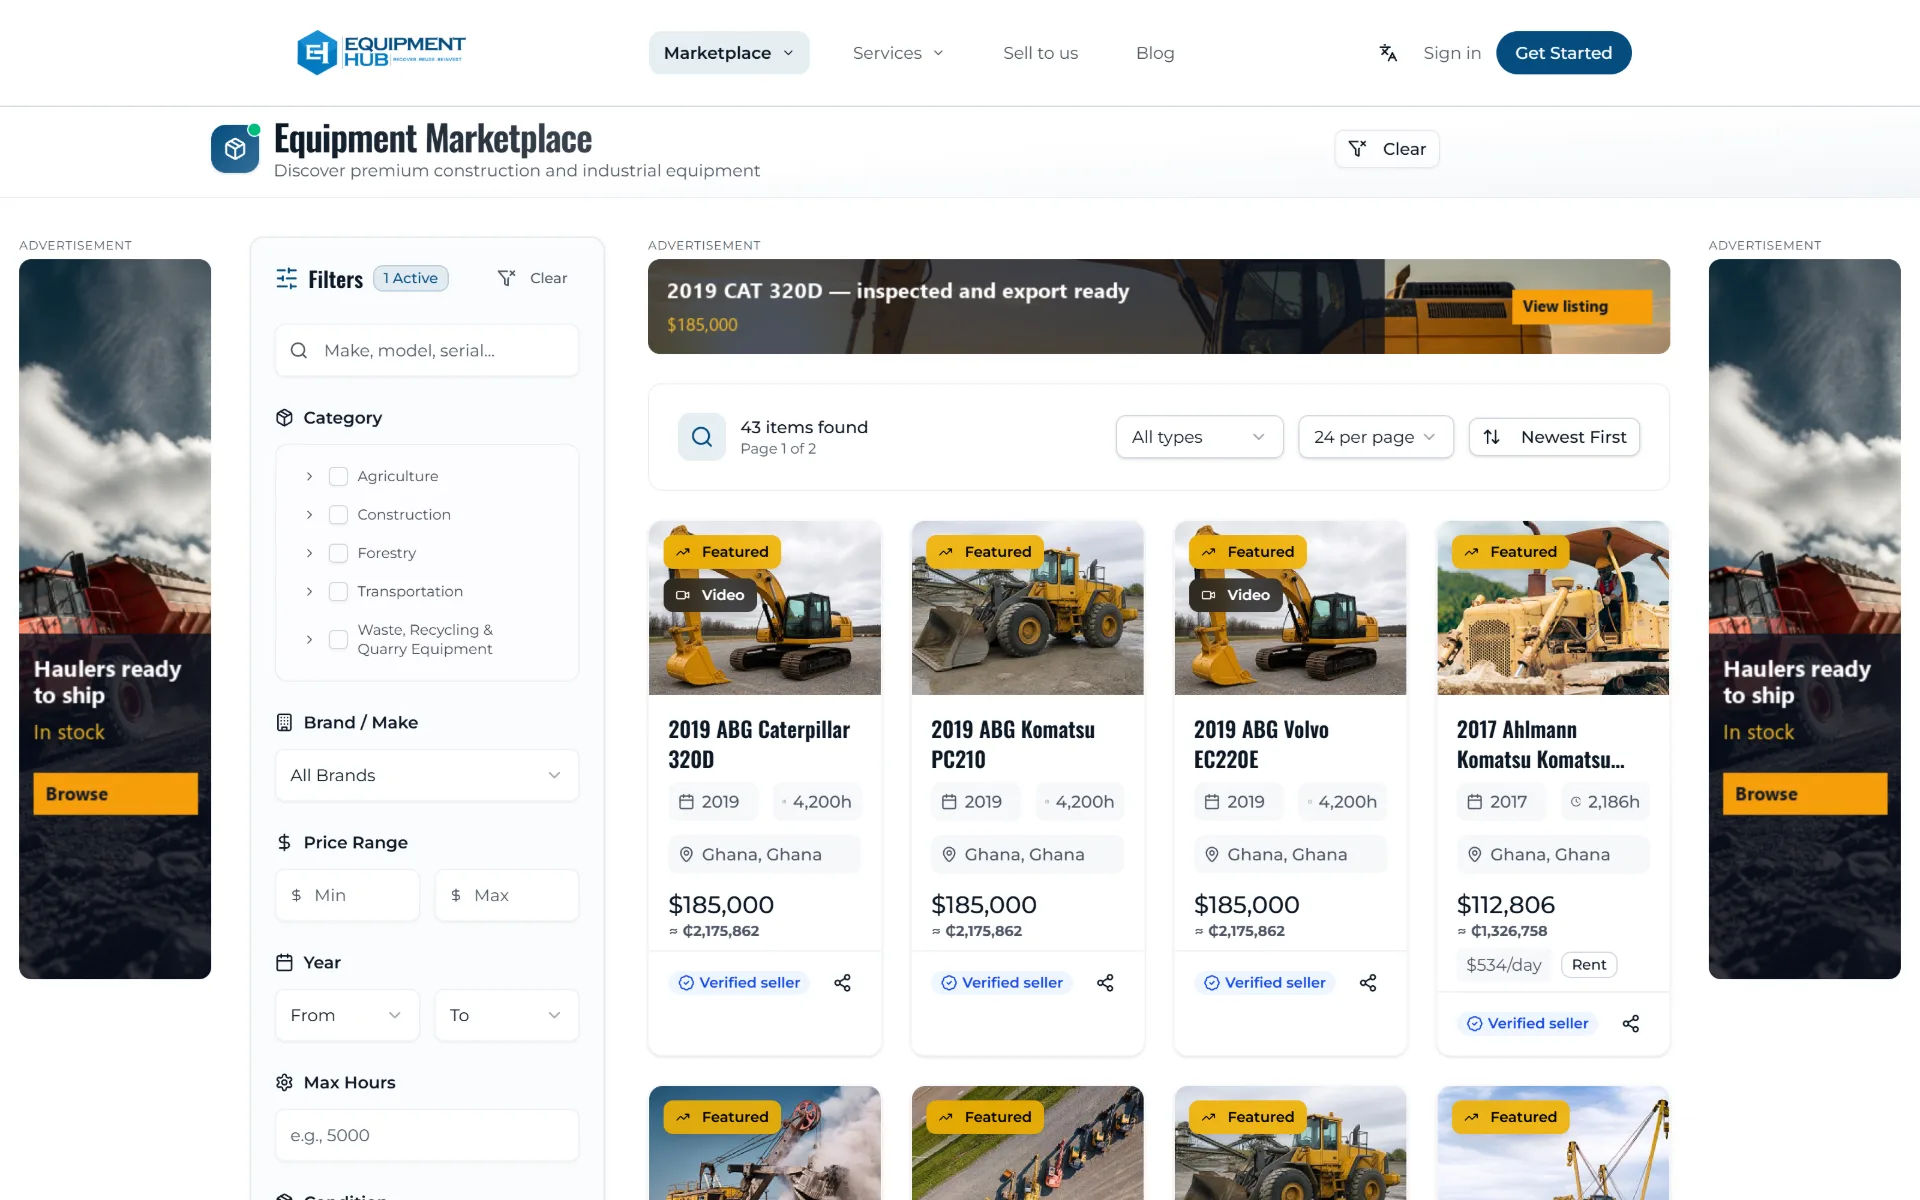
Task: Check Waste, Recycling & Quarry Equipment
Action: pyautogui.click(x=339, y=639)
